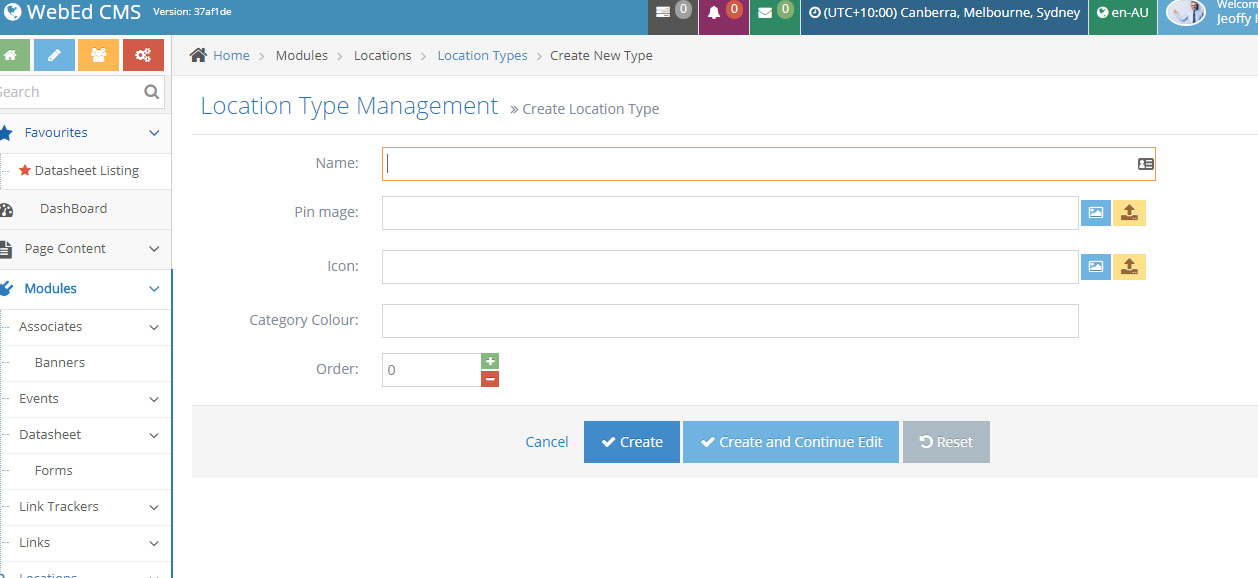The image size is (1258, 578).
Task: Upload file for Icon field
Action: 1129,266
